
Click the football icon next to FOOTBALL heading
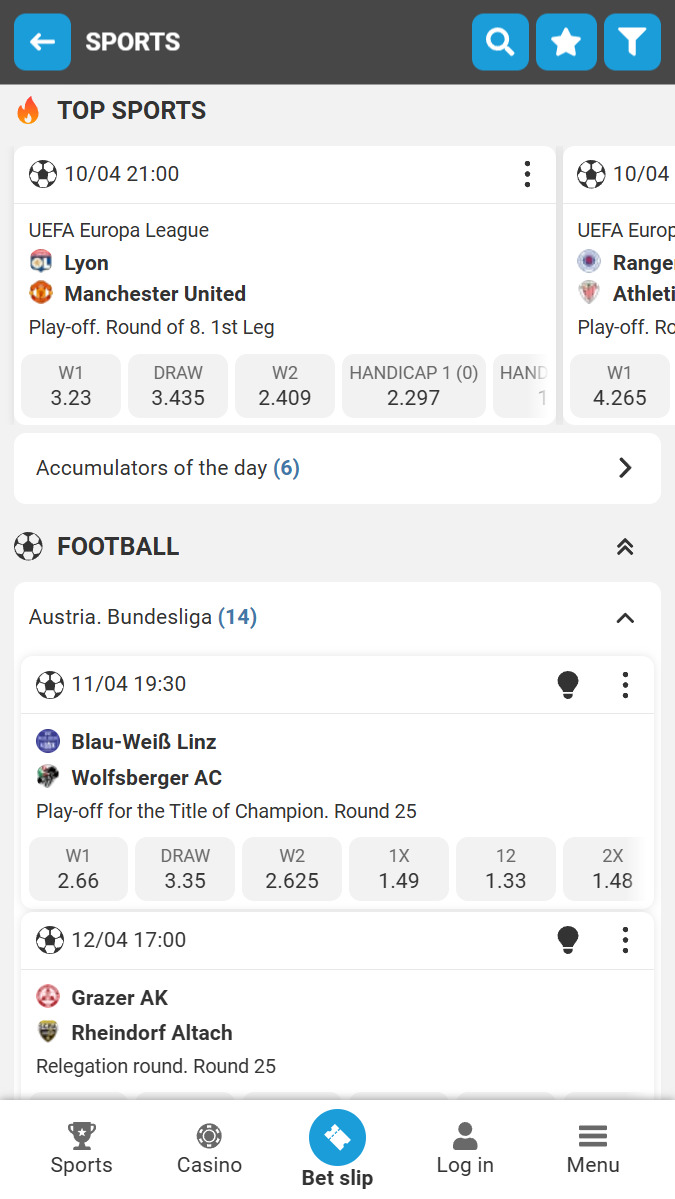click(x=28, y=546)
